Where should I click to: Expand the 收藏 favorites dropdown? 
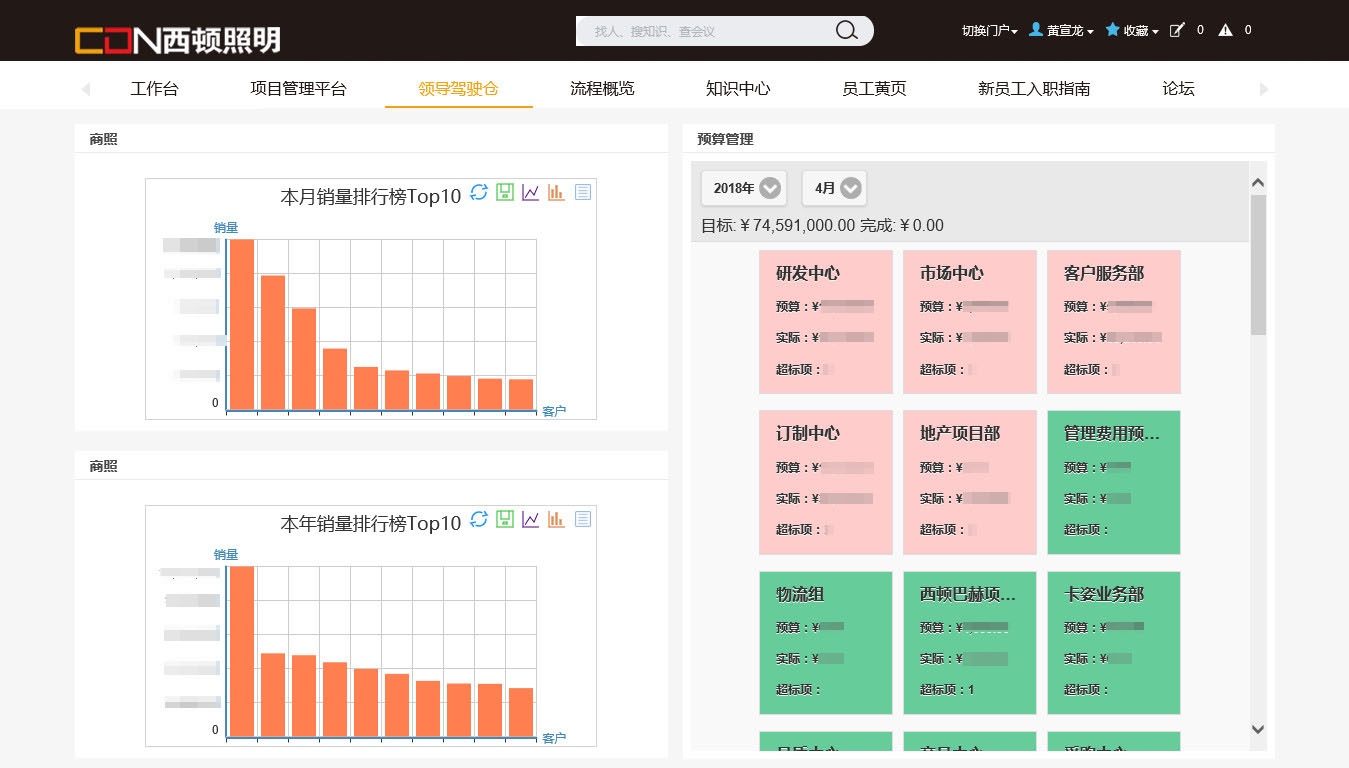pos(1132,31)
